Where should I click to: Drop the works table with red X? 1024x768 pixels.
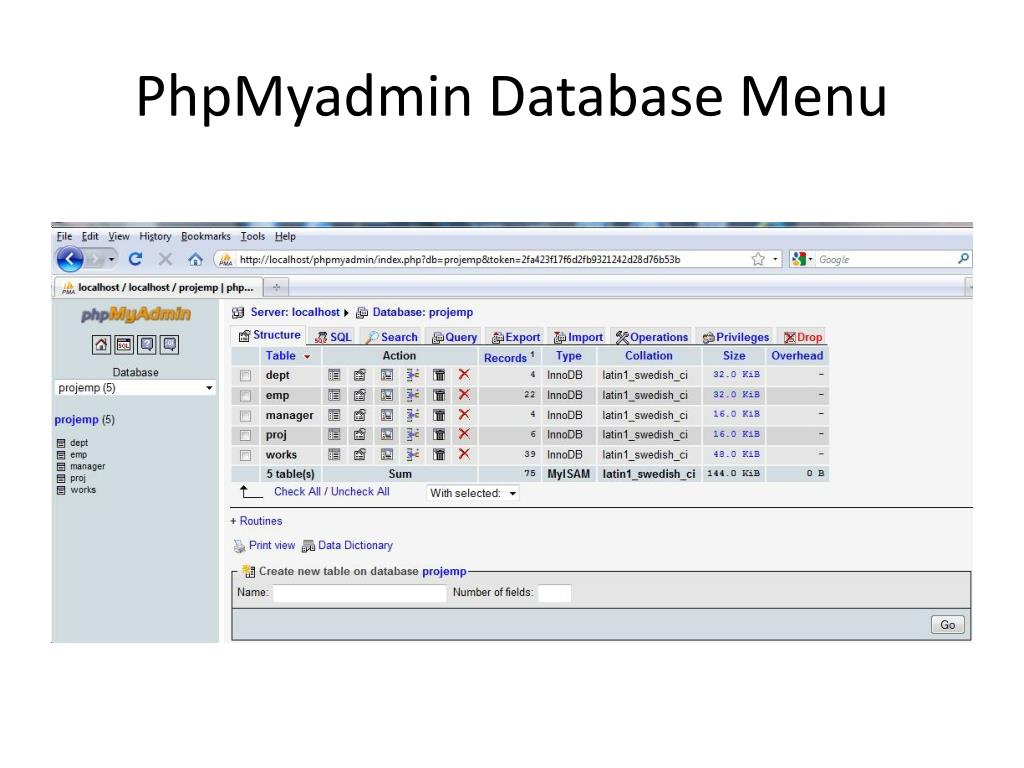point(464,454)
